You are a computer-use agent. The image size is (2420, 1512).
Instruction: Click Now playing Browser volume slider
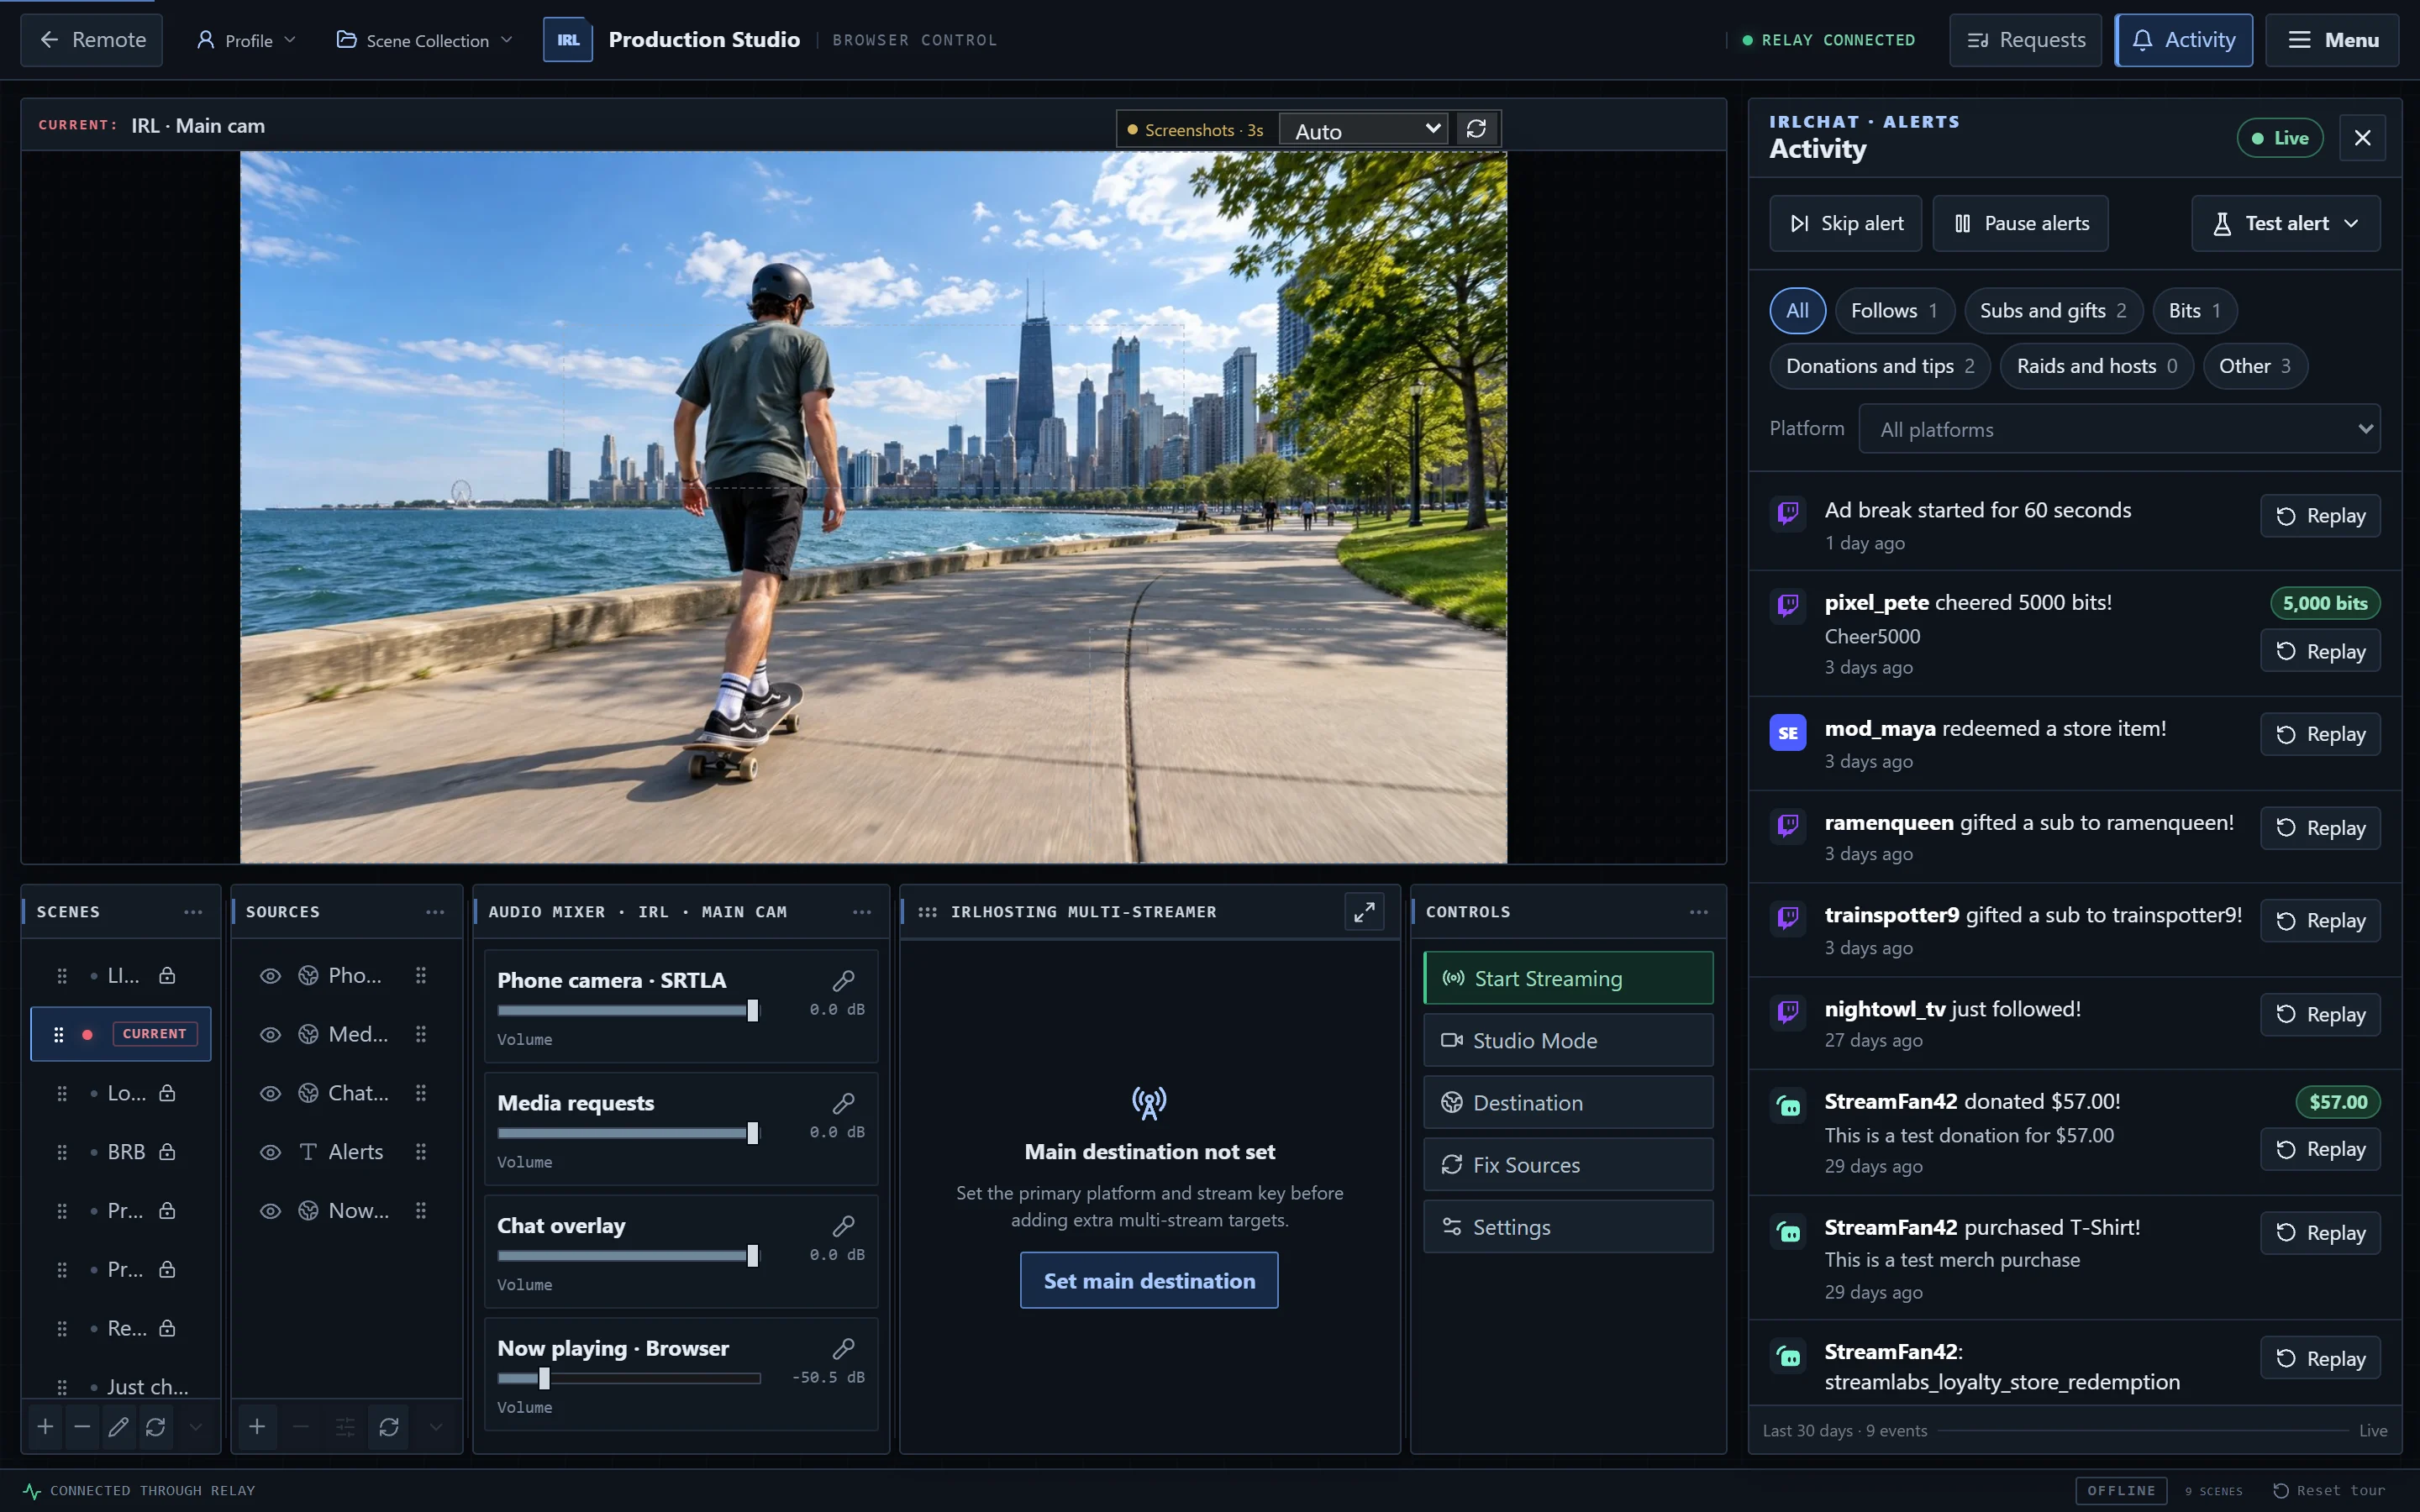coord(629,1378)
